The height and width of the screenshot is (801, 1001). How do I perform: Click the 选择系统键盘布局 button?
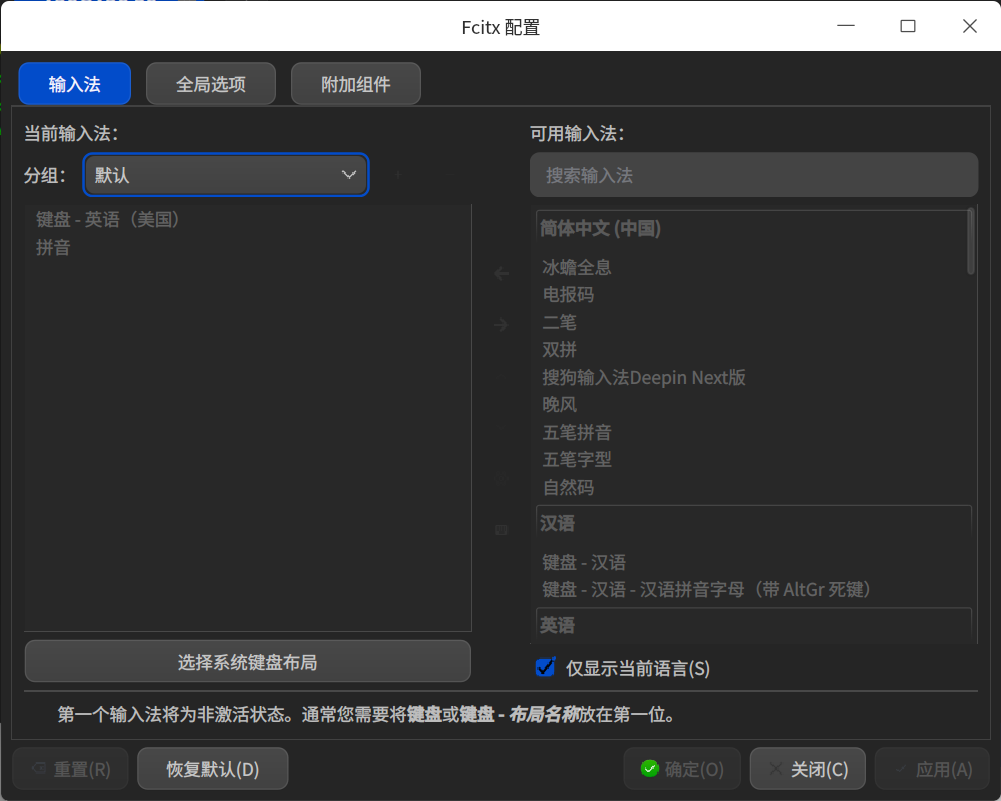click(x=248, y=662)
